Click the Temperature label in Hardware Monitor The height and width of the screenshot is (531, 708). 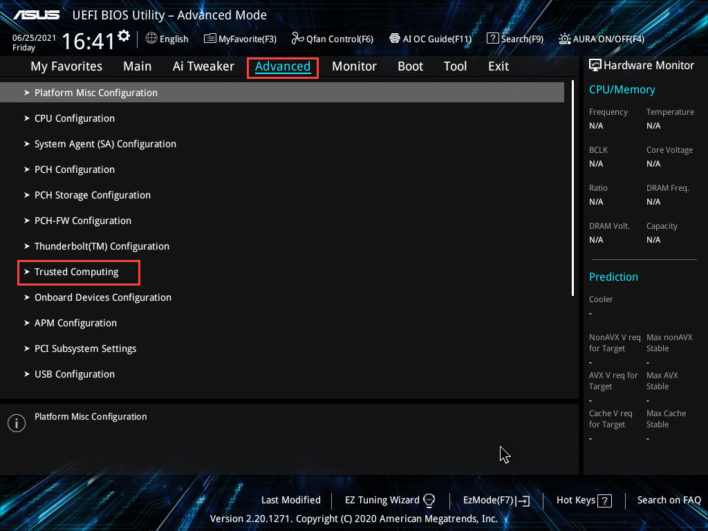pyautogui.click(x=670, y=112)
